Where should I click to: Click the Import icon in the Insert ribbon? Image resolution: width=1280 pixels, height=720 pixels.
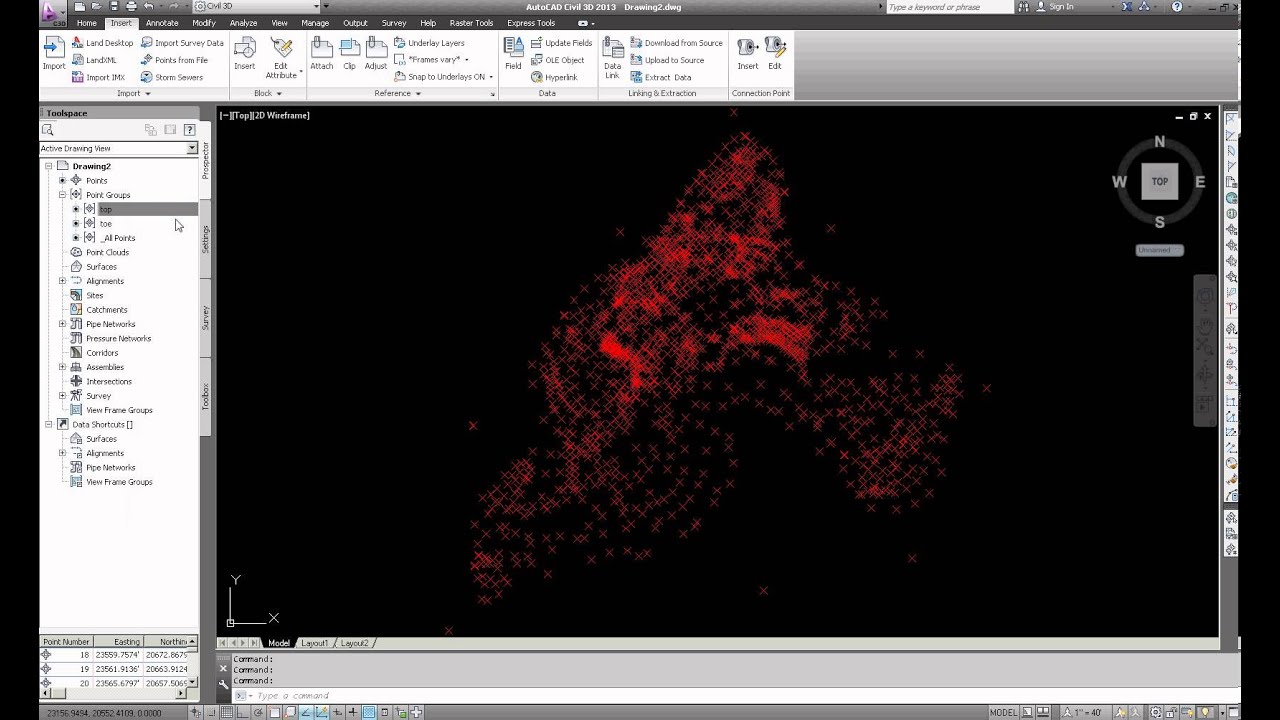(53, 53)
